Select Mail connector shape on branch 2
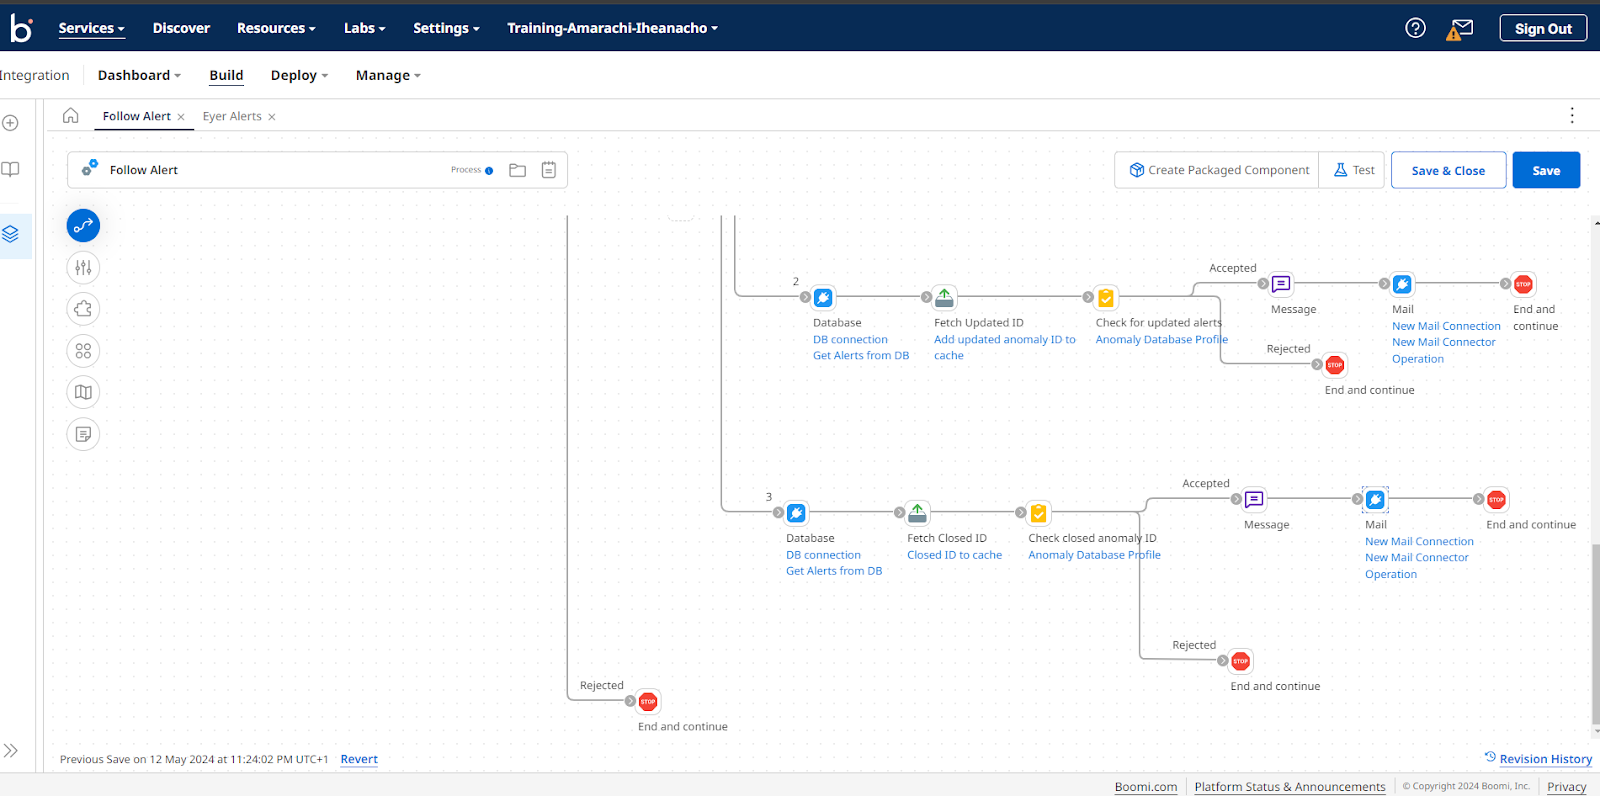The height and width of the screenshot is (796, 1600). pyautogui.click(x=1402, y=284)
